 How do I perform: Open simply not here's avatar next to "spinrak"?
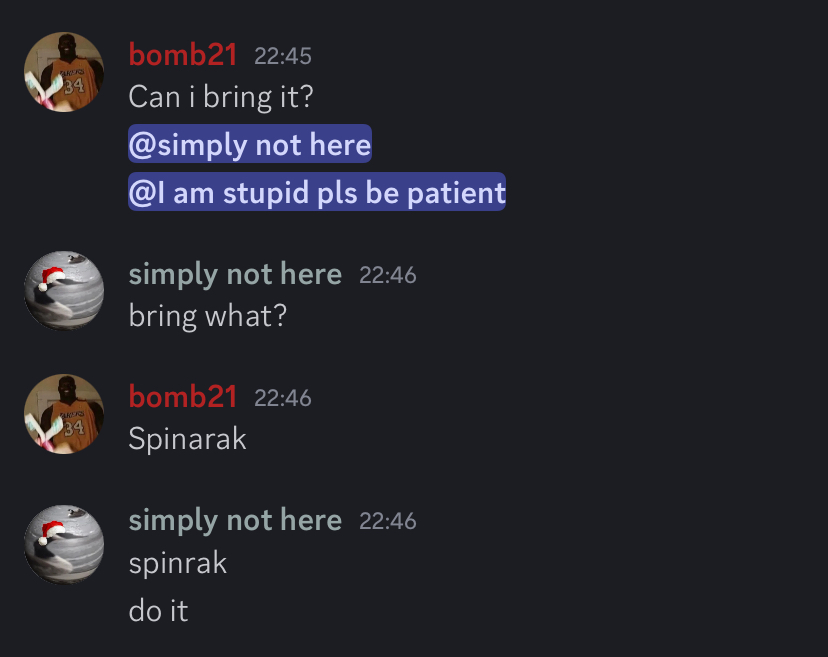pyautogui.click(x=64, y=544)
